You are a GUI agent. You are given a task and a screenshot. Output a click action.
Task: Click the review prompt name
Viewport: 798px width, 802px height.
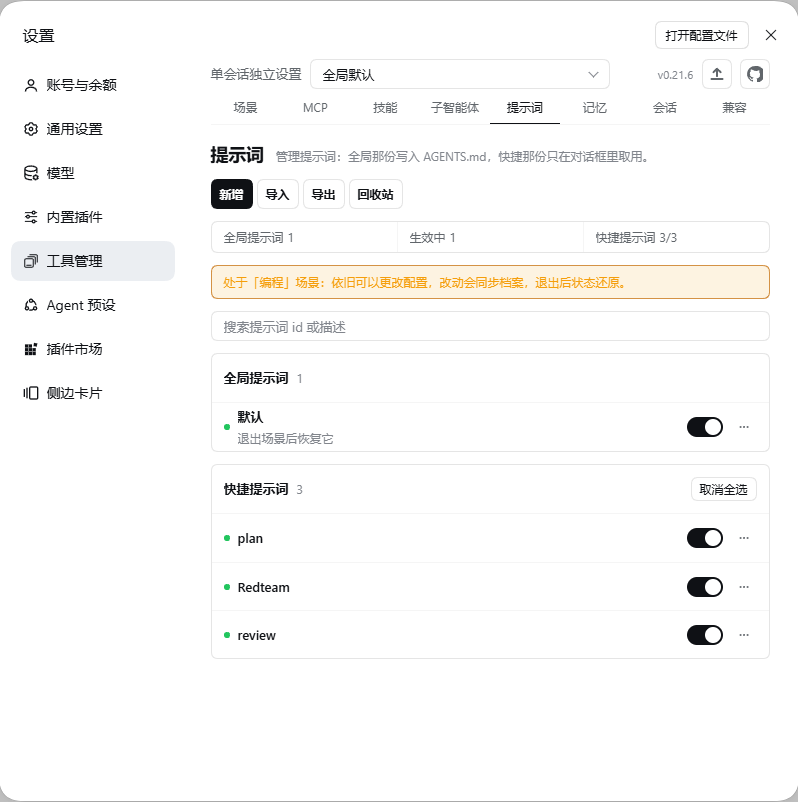[256, 636]
